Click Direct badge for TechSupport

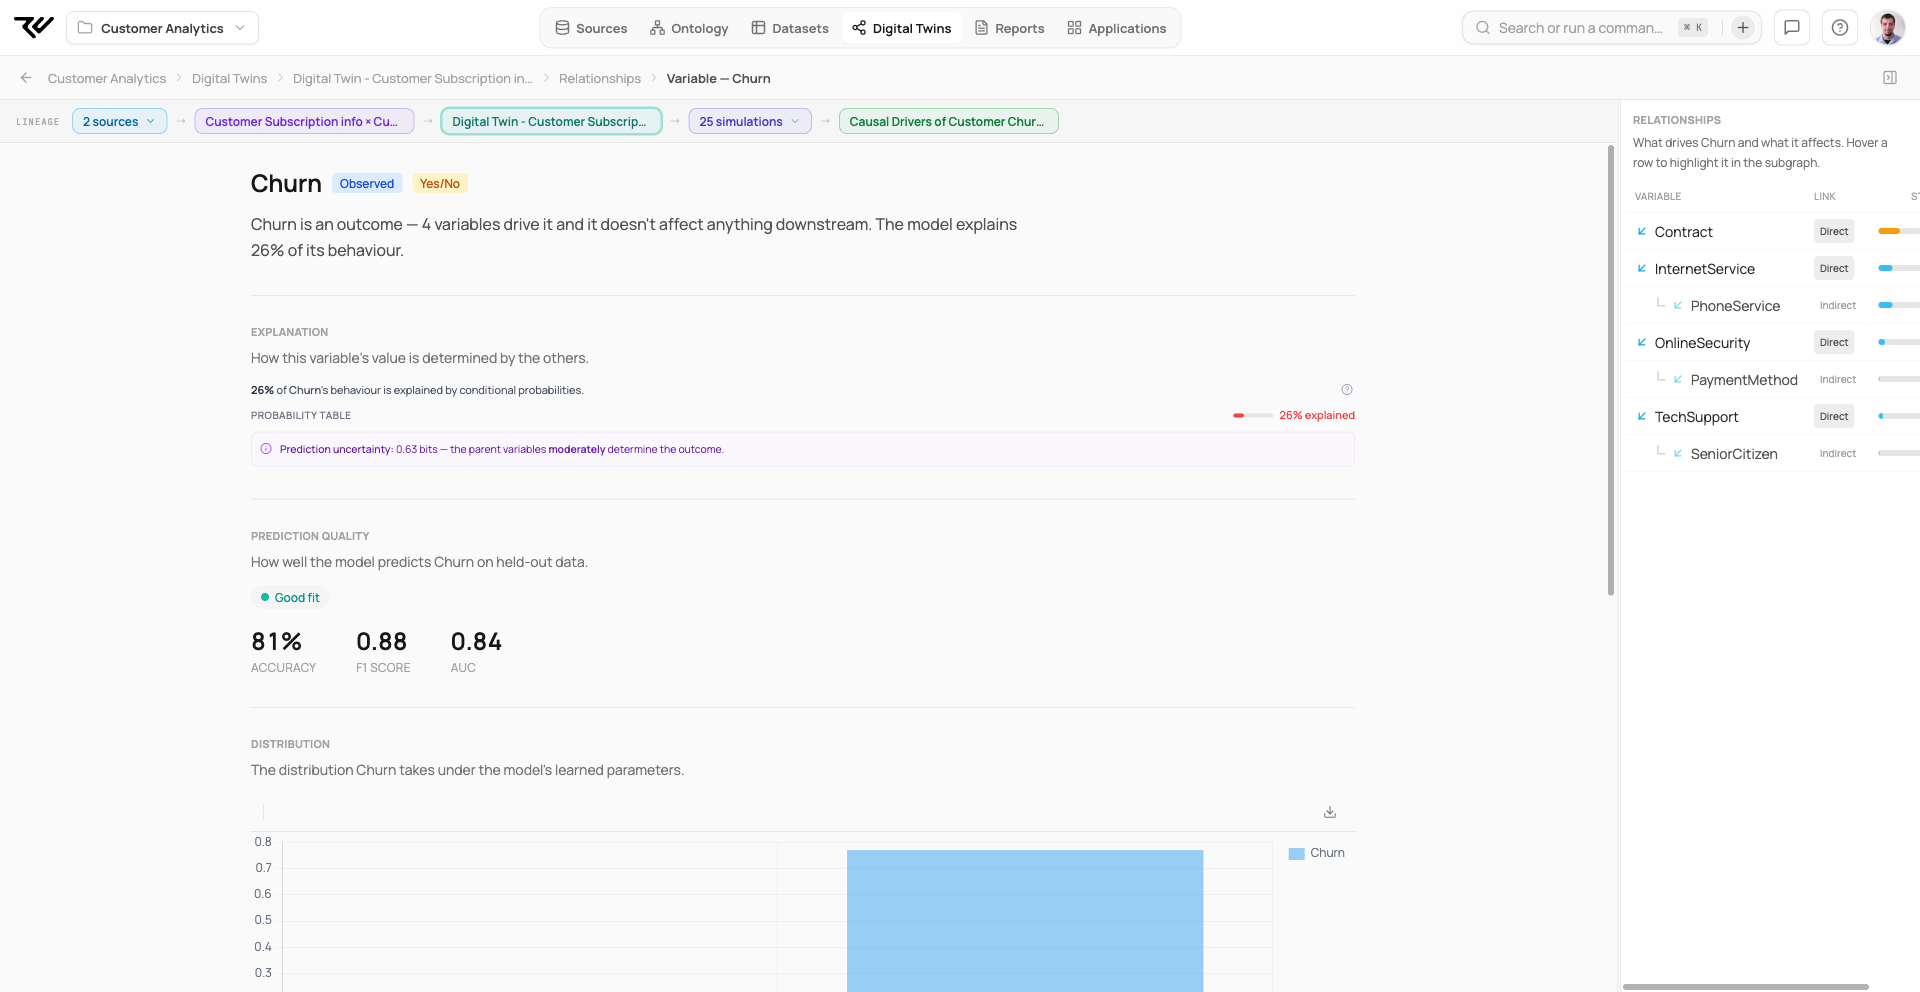(x=1834, y=416)
